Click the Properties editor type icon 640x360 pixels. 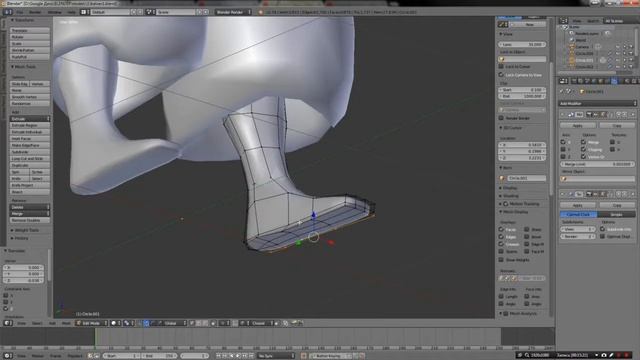pos(563,81)
